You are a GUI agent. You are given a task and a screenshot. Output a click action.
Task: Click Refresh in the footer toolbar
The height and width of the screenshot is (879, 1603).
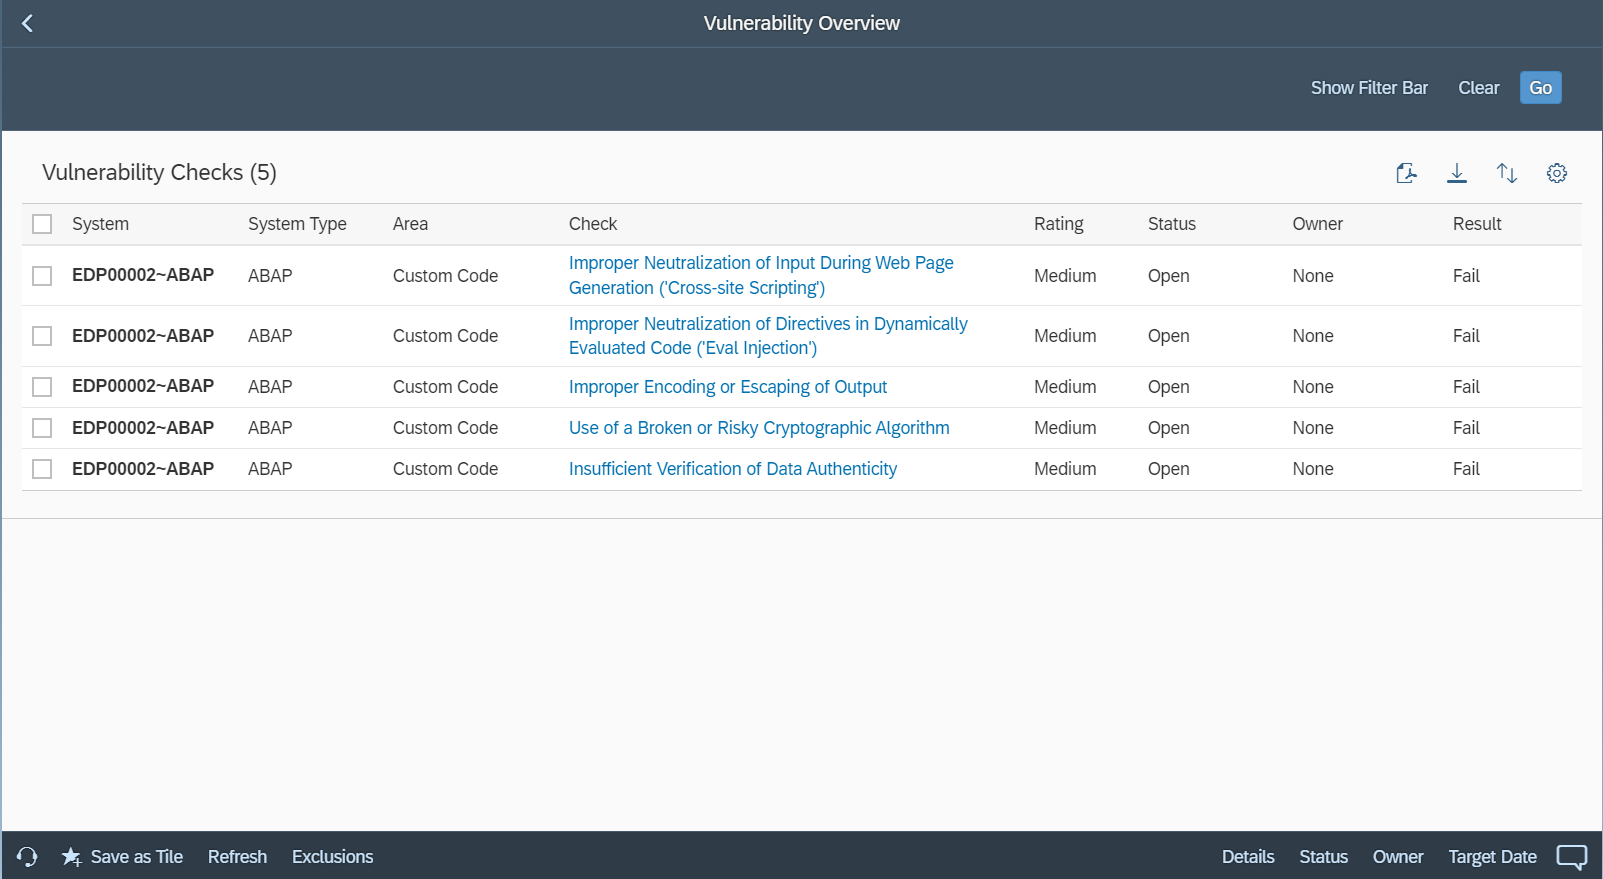click(237, 857)
